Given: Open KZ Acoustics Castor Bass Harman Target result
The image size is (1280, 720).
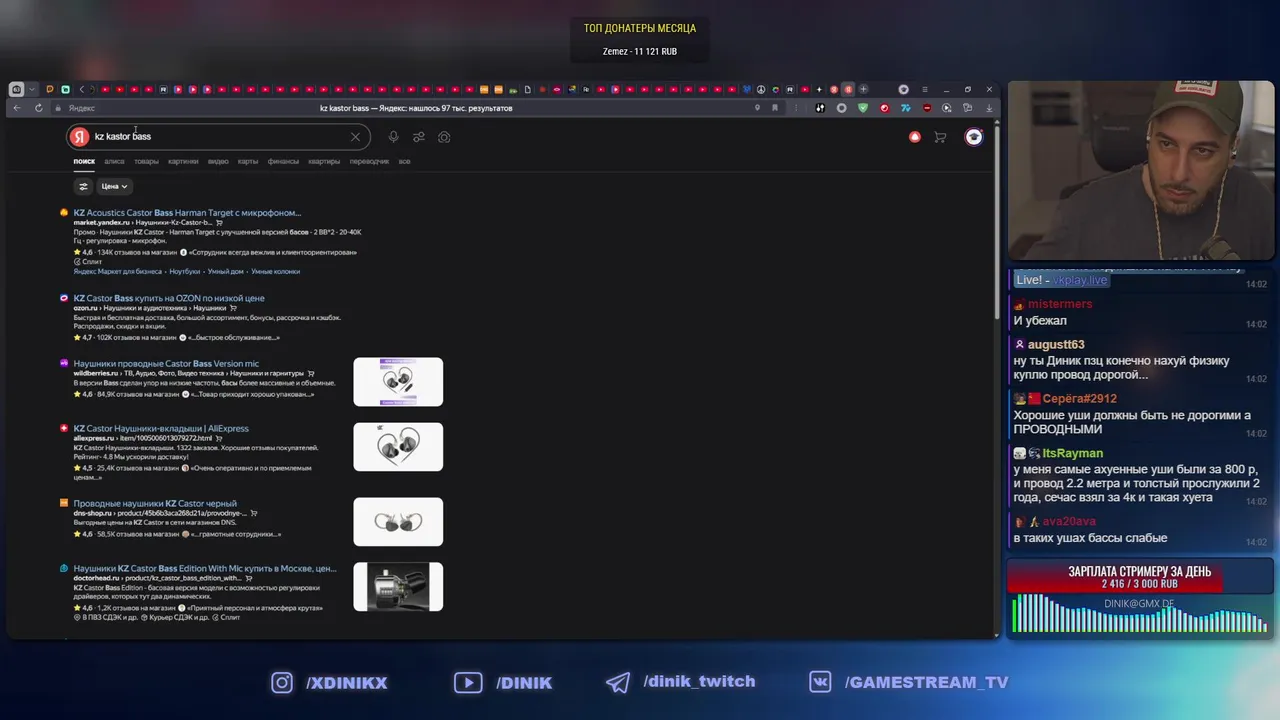Looking at the screenshot, I should [187, 213].
